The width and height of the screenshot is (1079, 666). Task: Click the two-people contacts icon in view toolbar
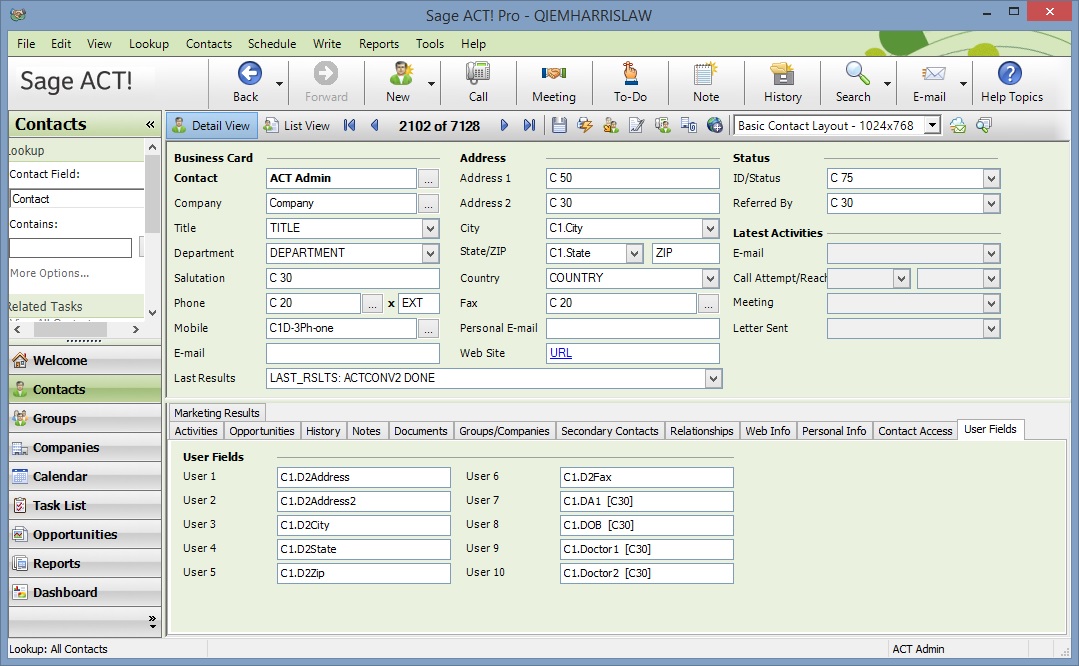pyautogui.click(x=610, y=125)
